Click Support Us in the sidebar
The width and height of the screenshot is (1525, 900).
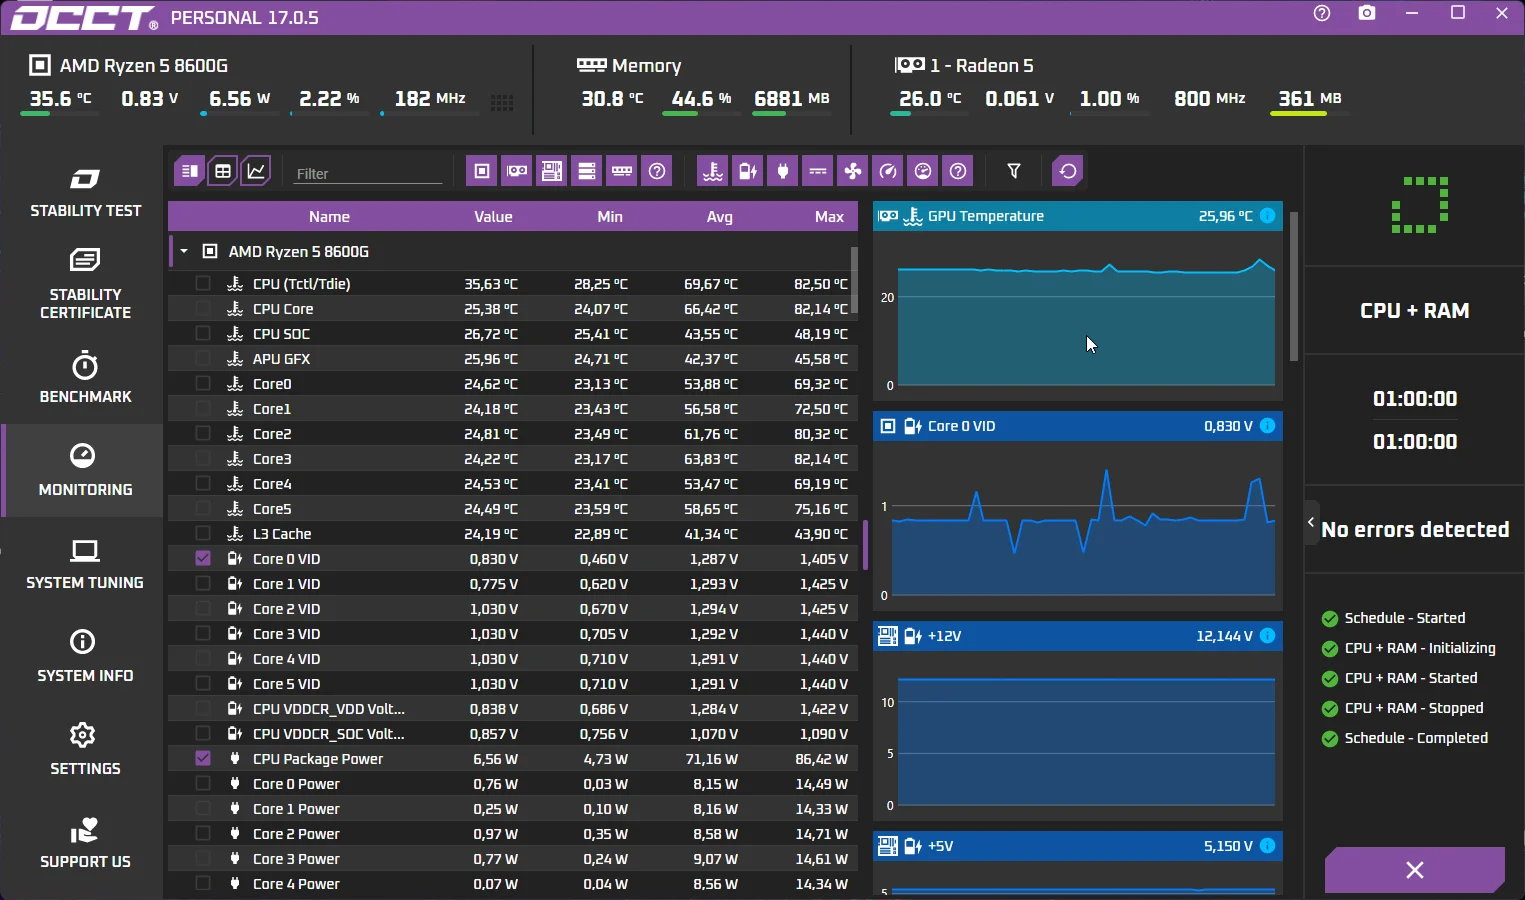click(x=85, y=843)
